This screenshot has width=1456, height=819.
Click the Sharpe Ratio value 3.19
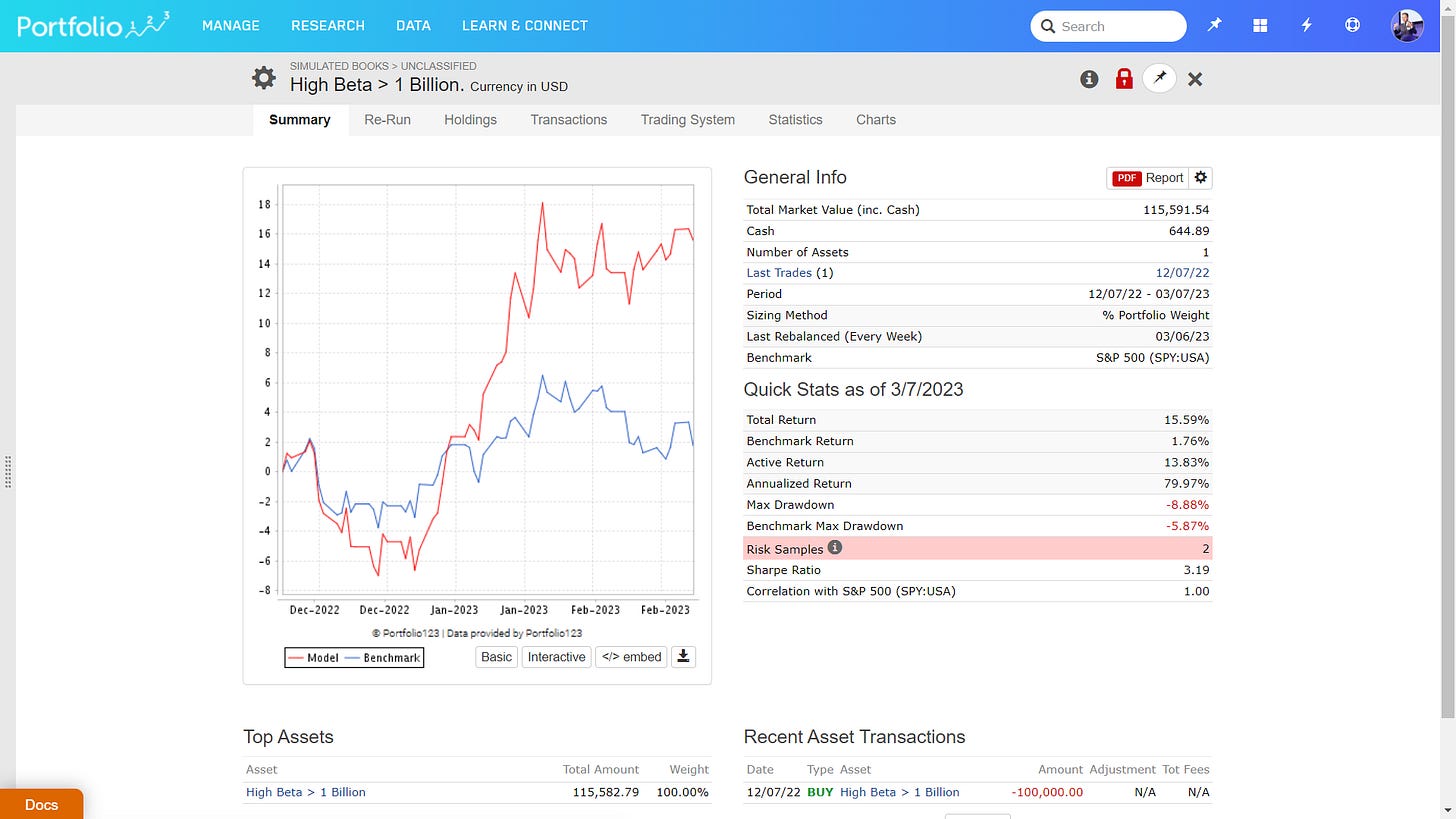1196,570
